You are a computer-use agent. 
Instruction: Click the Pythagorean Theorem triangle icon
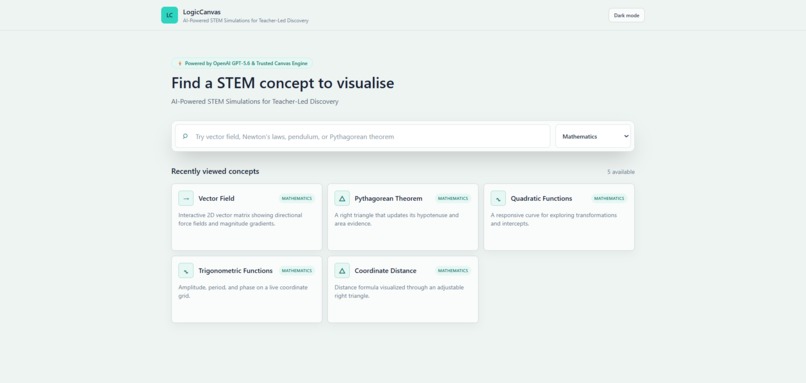tap(342, 198)
